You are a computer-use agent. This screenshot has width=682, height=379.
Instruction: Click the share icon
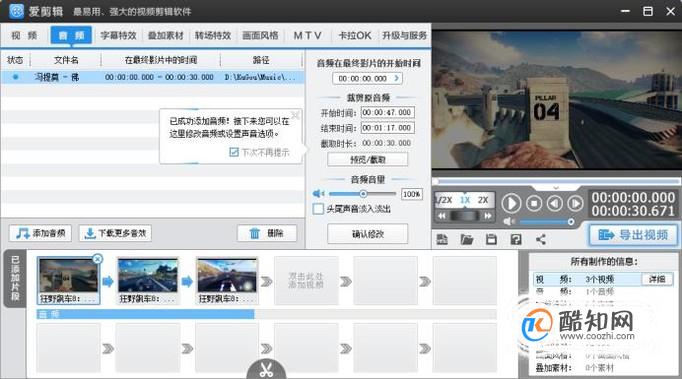[x=541, y=239]
